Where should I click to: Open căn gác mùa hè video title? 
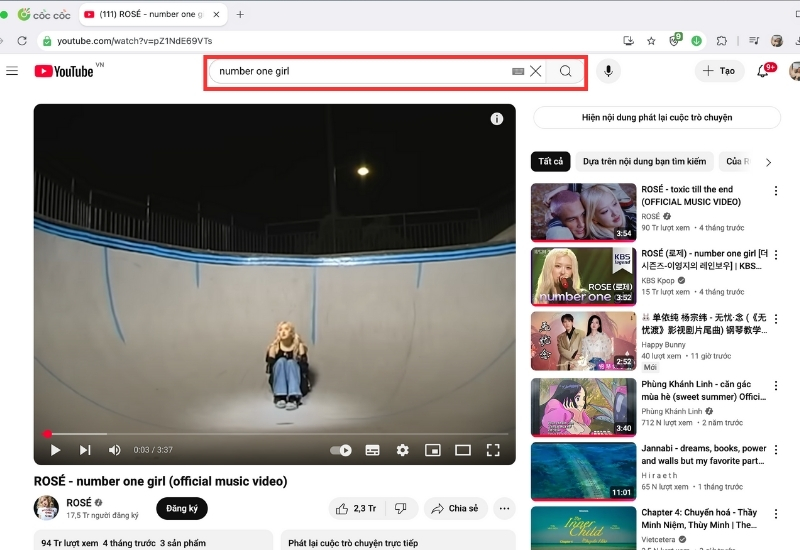click(704, 390)
